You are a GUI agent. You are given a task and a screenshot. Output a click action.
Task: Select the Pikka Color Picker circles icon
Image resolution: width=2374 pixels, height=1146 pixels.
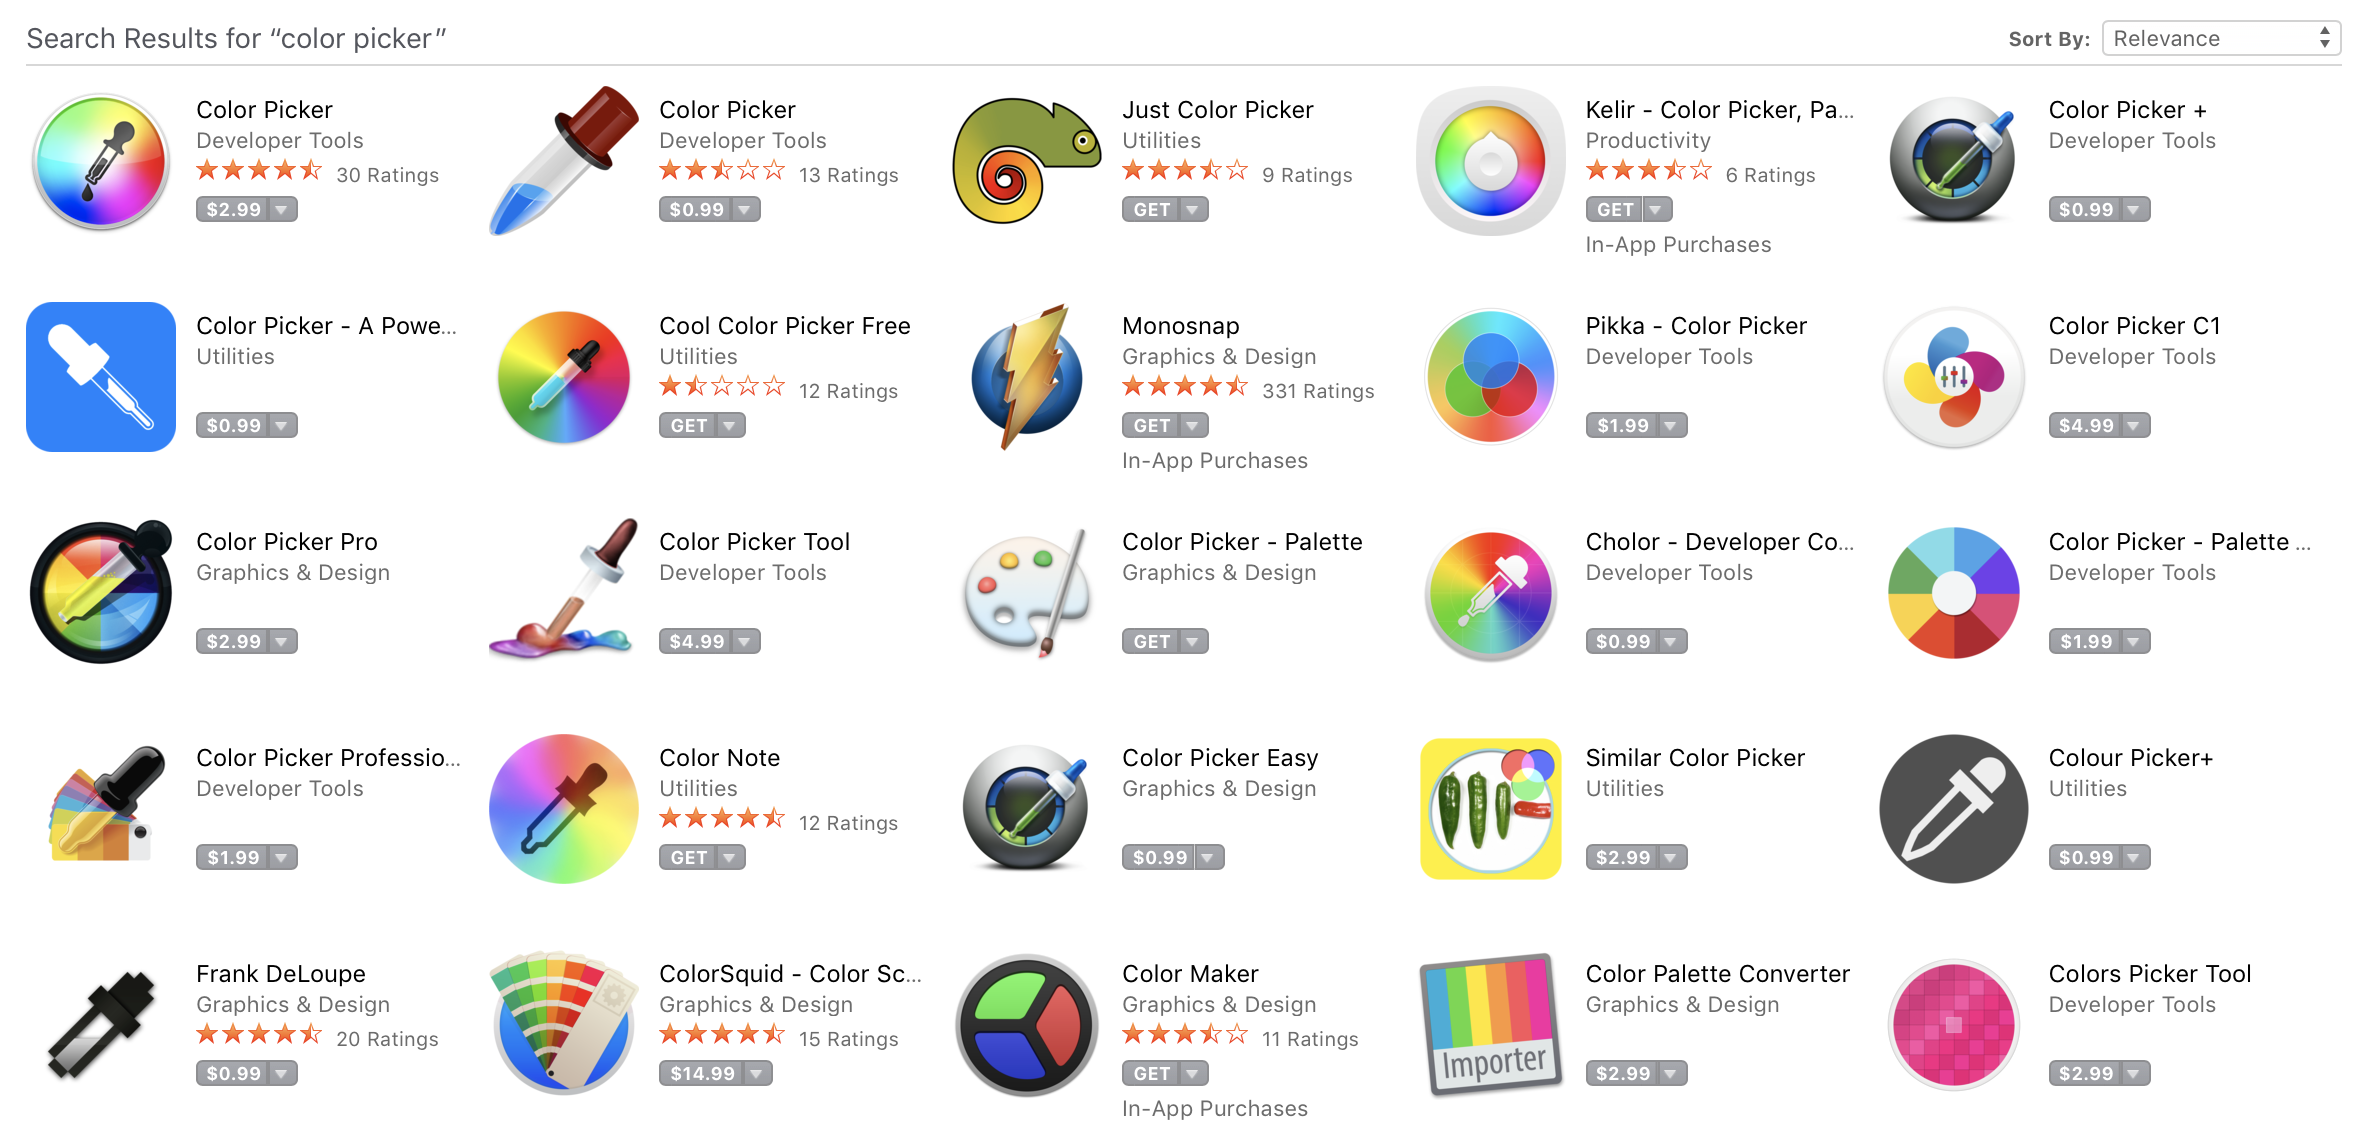point(1490,375)
